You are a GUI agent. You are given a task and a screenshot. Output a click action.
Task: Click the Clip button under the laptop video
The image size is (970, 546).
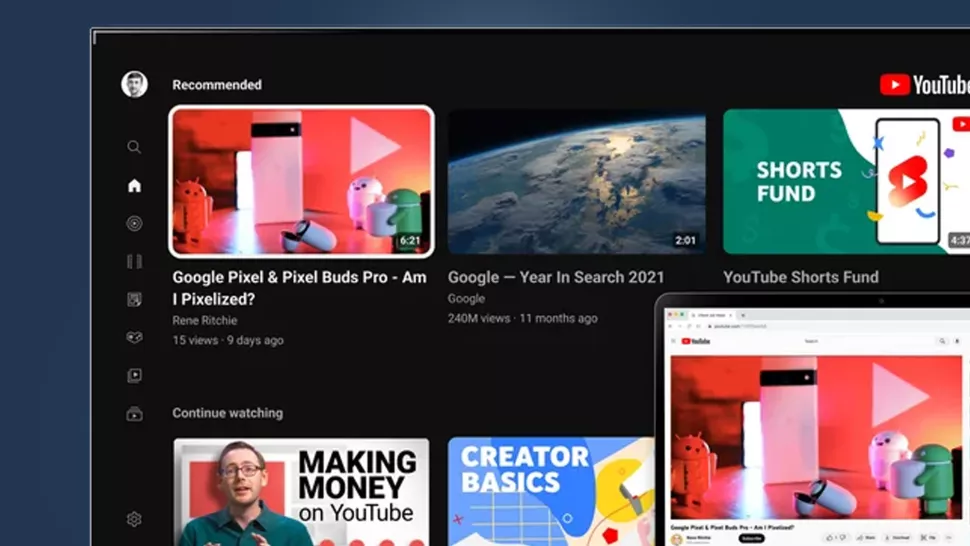pyautogui.click(x=929, y=538)
